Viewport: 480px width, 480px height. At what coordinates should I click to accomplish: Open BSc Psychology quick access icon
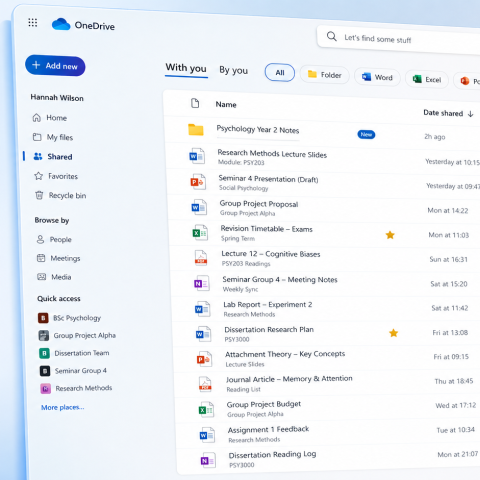point(43,318)
